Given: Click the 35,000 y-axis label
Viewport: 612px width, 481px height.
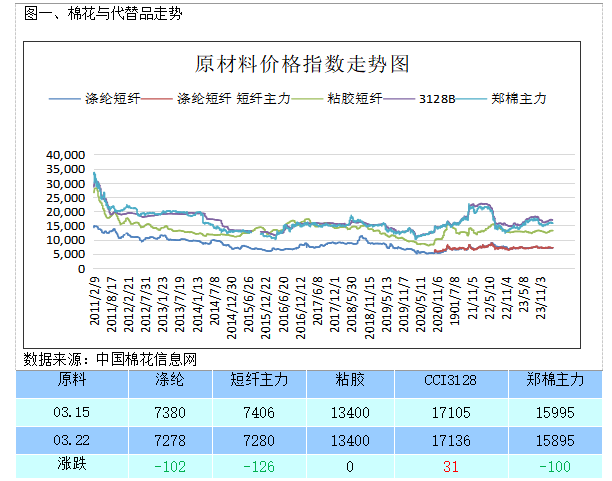Looking at the screenshot, I should (x=66, y=169).
